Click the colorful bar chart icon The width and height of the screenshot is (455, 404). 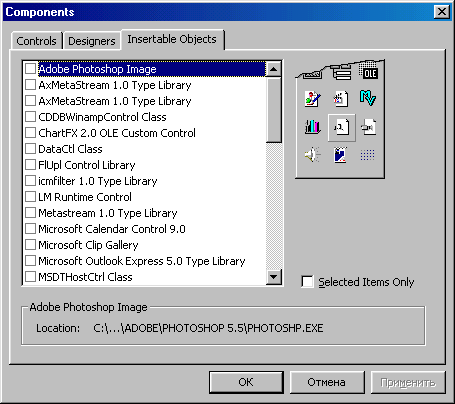click(312, 127)
